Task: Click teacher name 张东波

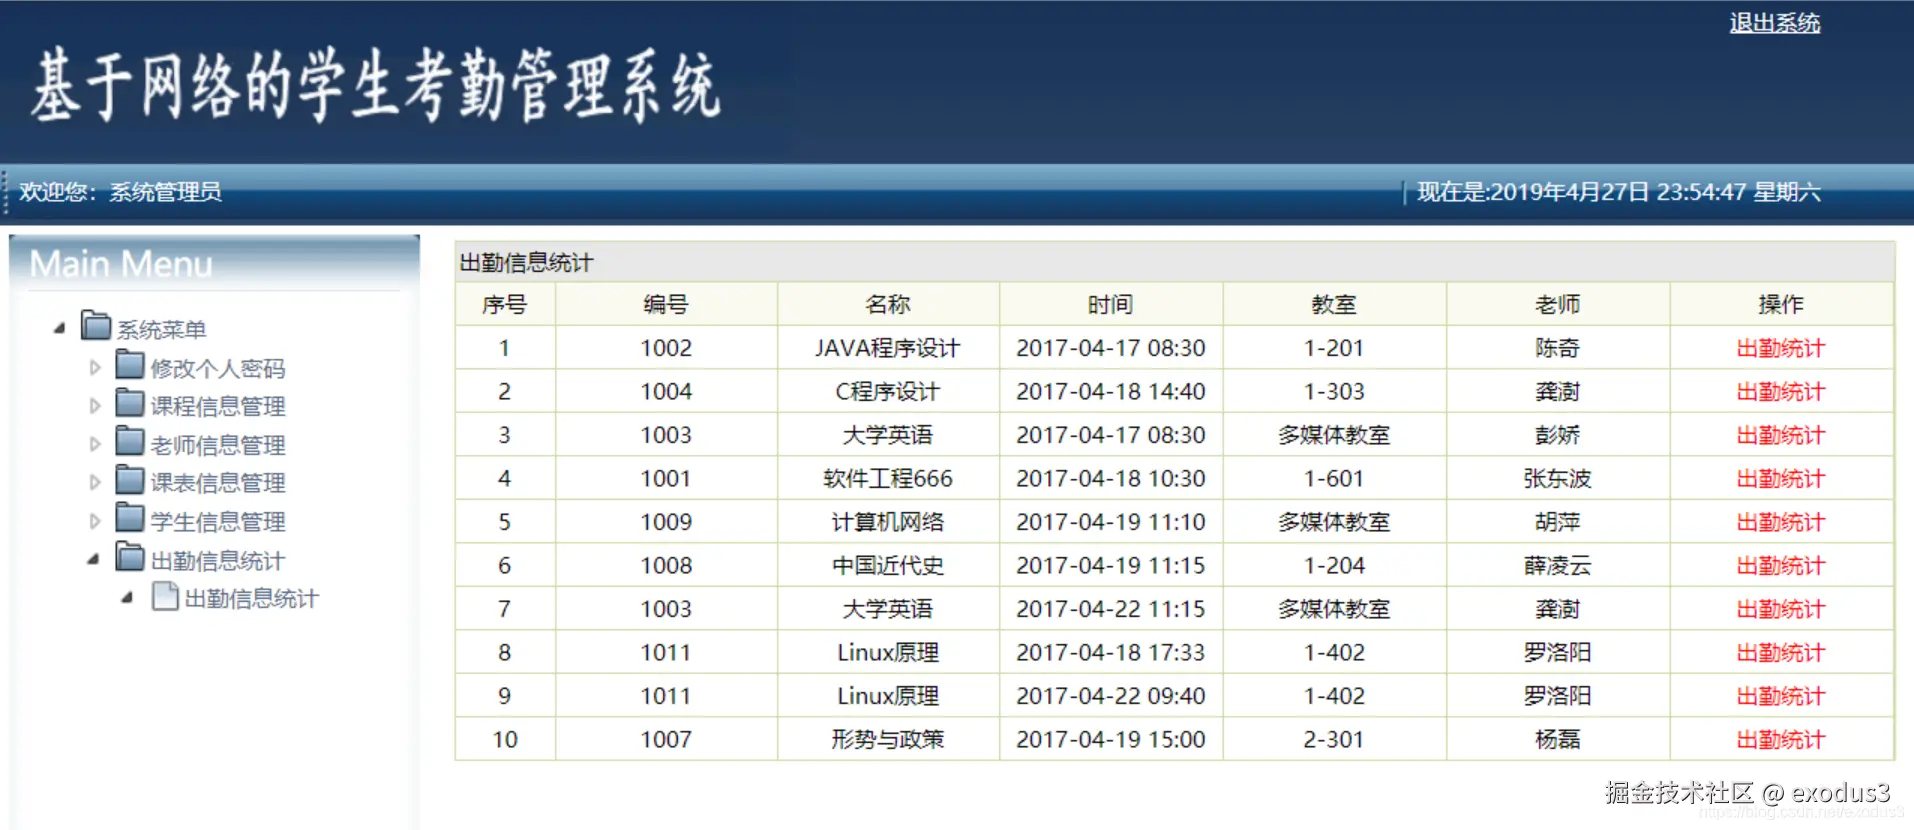Action: point(1557,478)
